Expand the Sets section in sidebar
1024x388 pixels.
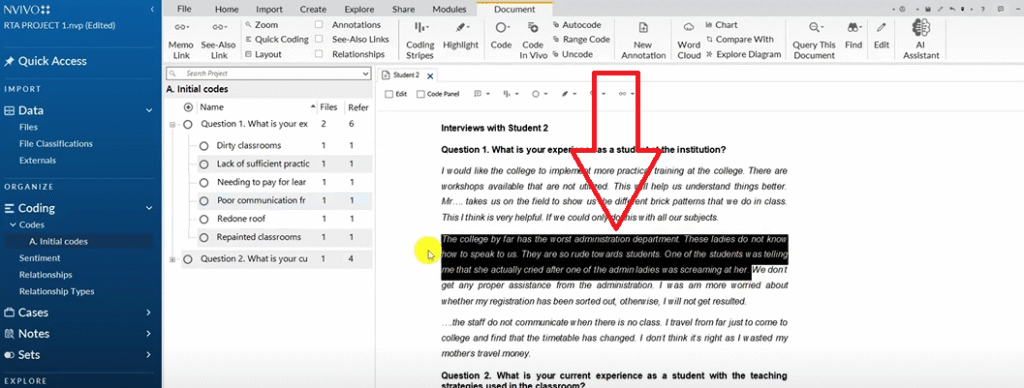pyautogui.click(x=149, y=355)
